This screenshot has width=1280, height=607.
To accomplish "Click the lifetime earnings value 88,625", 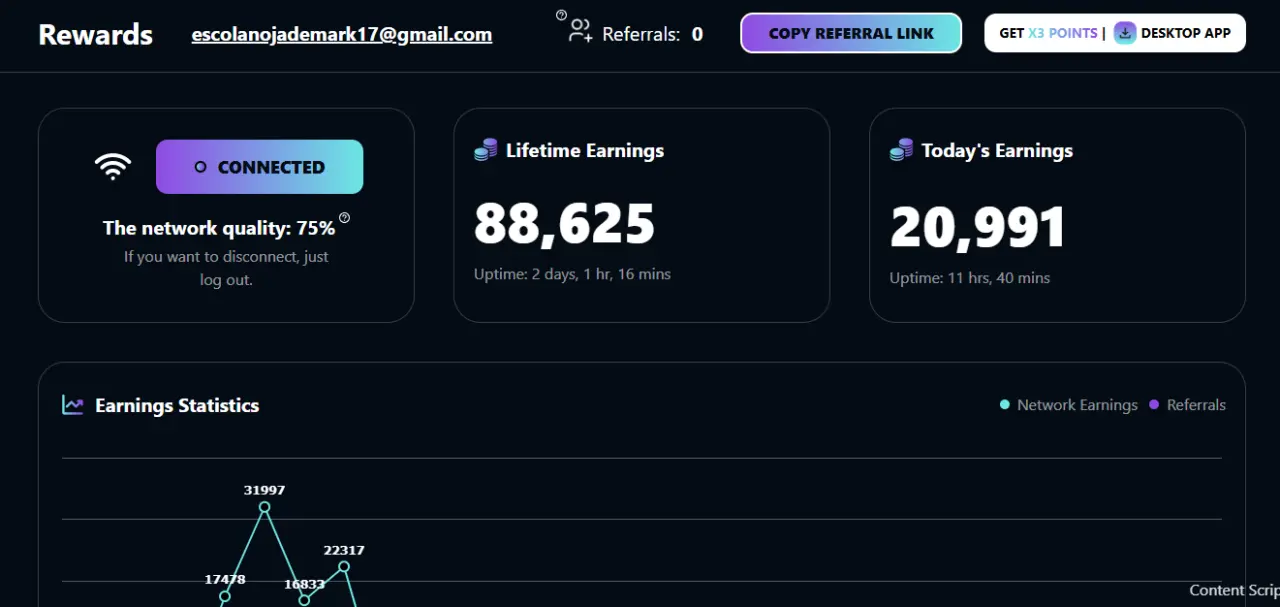I will (x=565, y=223).
